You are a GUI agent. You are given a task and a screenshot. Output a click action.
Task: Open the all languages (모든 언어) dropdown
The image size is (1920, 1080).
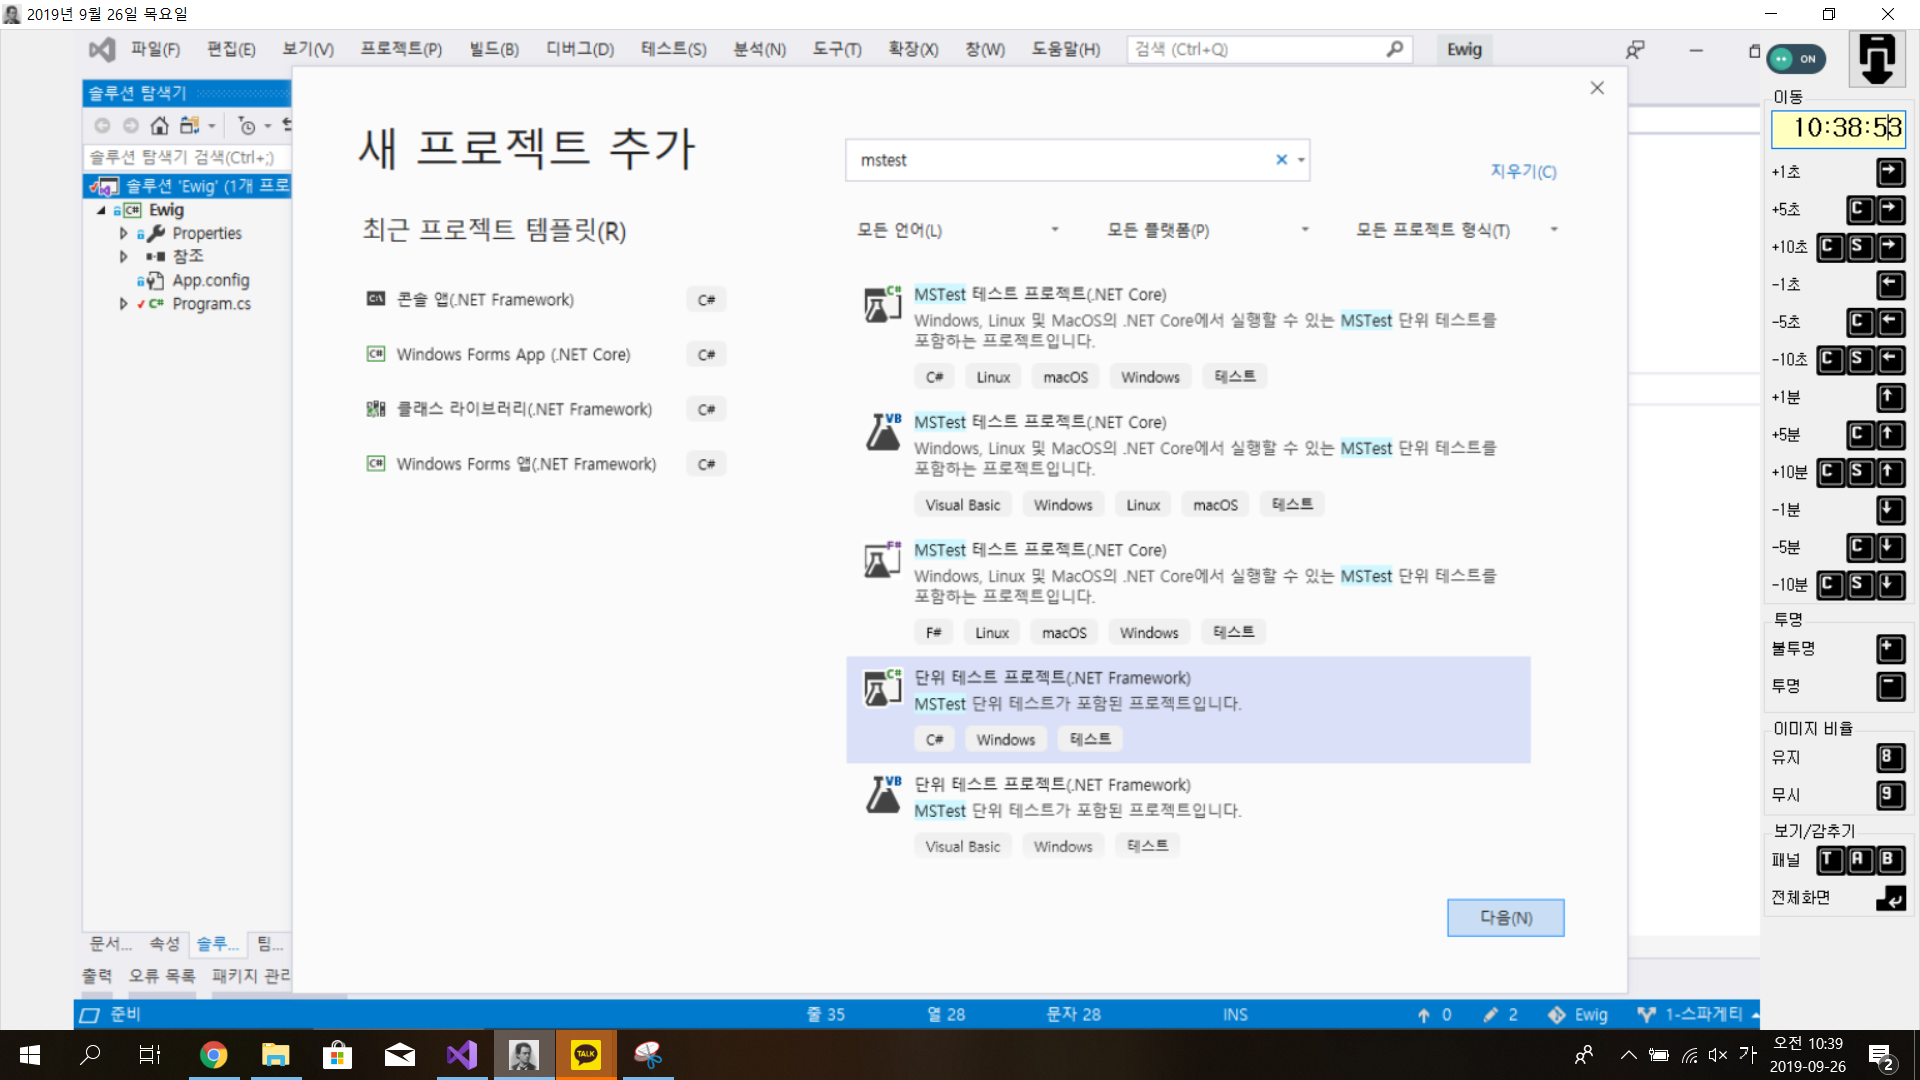click(x=957, y=230)
